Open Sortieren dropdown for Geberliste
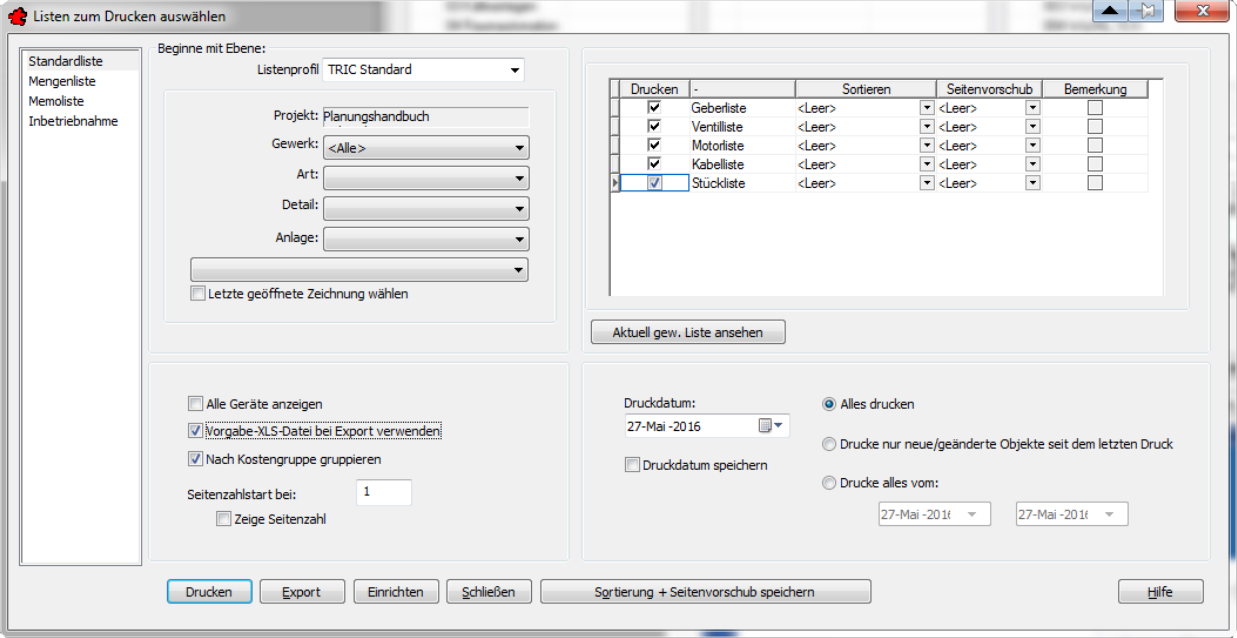1237x638 pixels. (927, 108)
